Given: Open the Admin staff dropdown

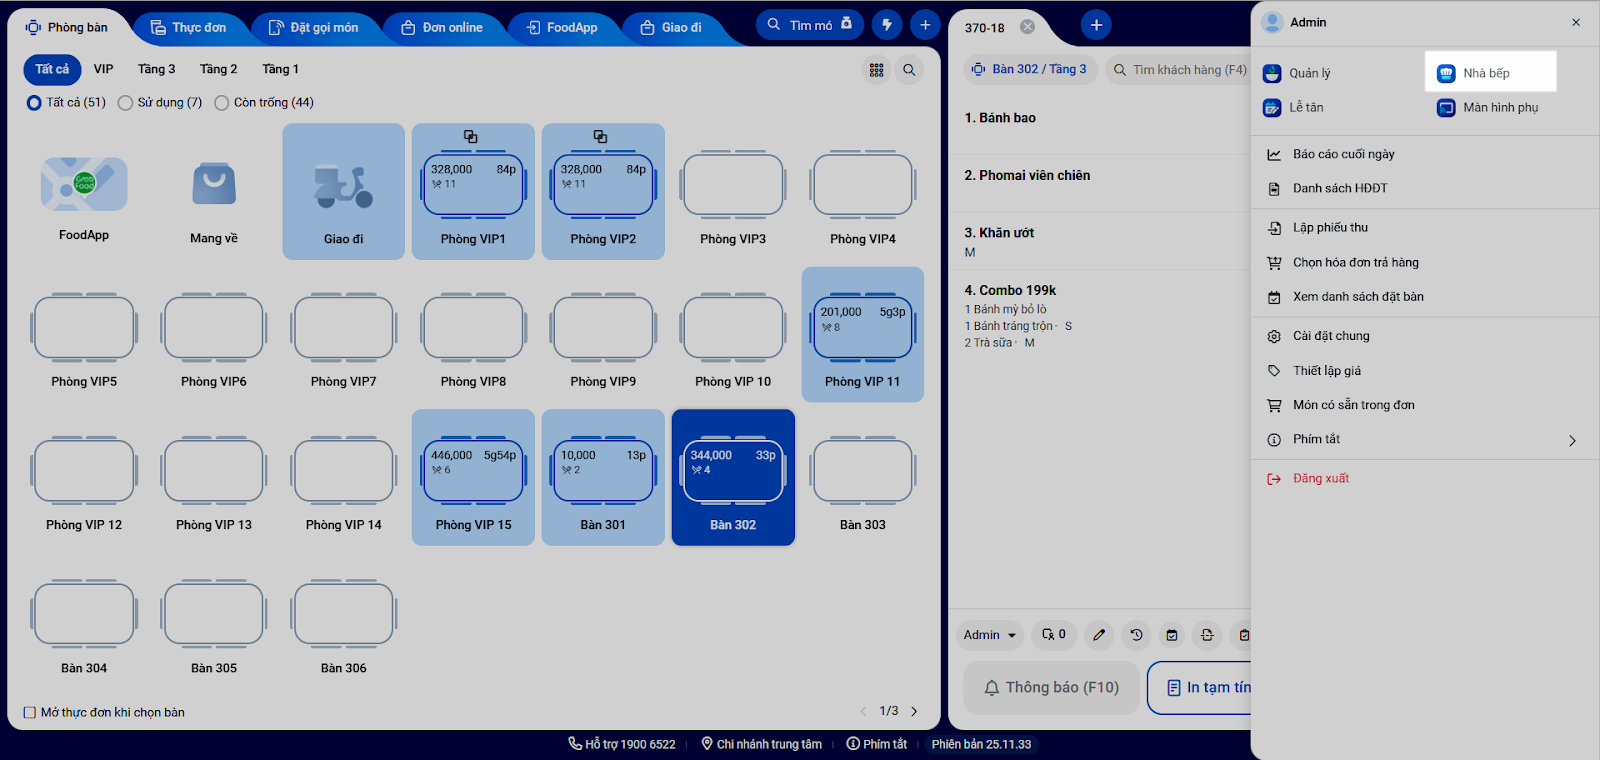Looking at the screenshot, I should (x=989, y=635).
